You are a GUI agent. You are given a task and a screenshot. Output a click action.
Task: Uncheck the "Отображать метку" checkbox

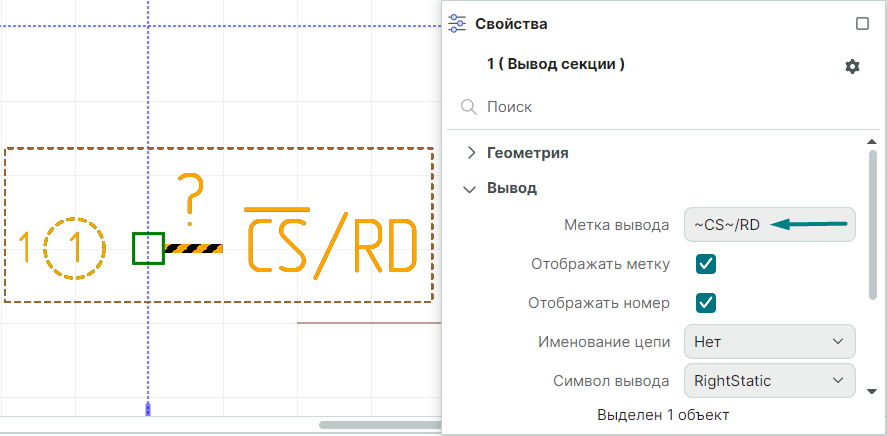[x=706, y=264]
